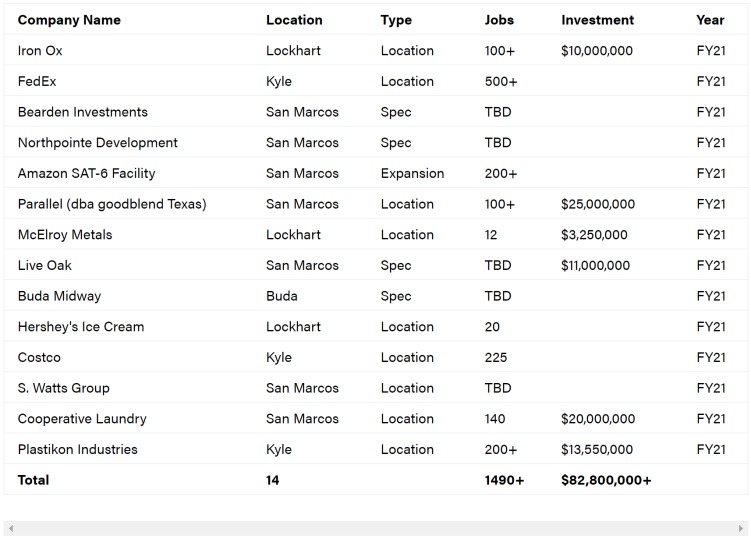Select the 'Year' column header

pyautogui.click(x=710, y=20)
